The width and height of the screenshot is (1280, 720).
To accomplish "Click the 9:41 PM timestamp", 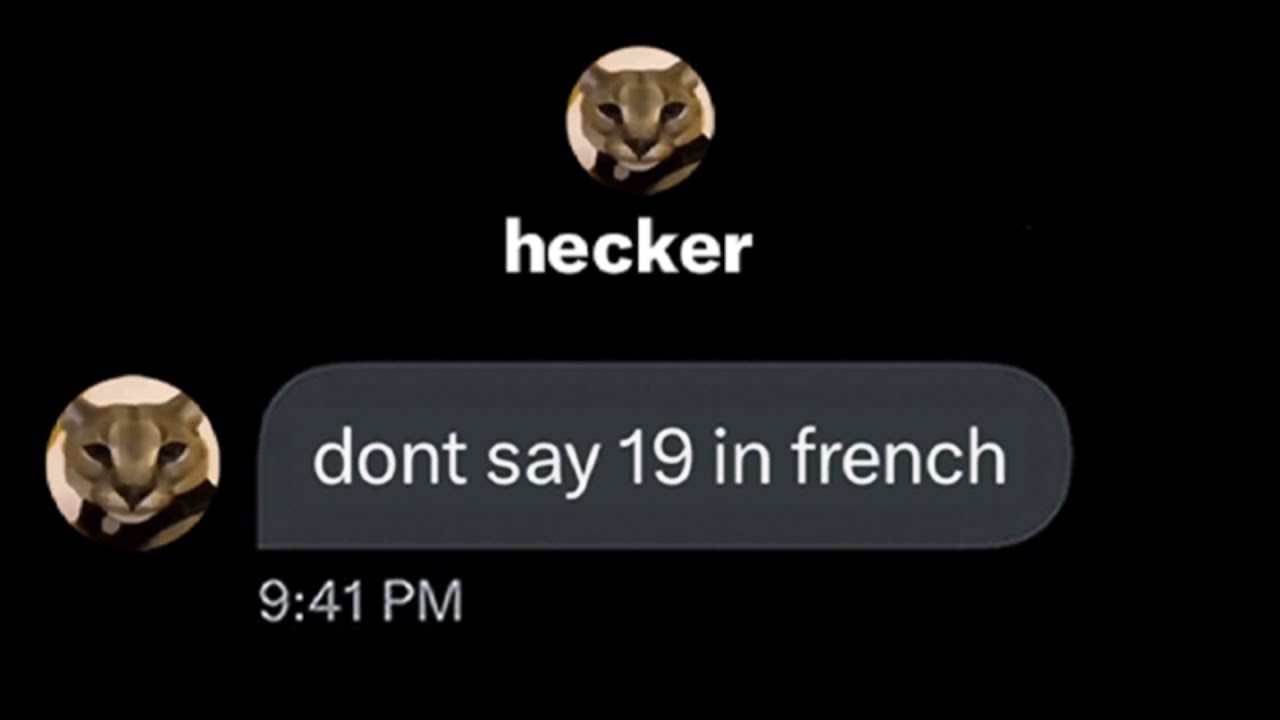I will tap(360, 602).
